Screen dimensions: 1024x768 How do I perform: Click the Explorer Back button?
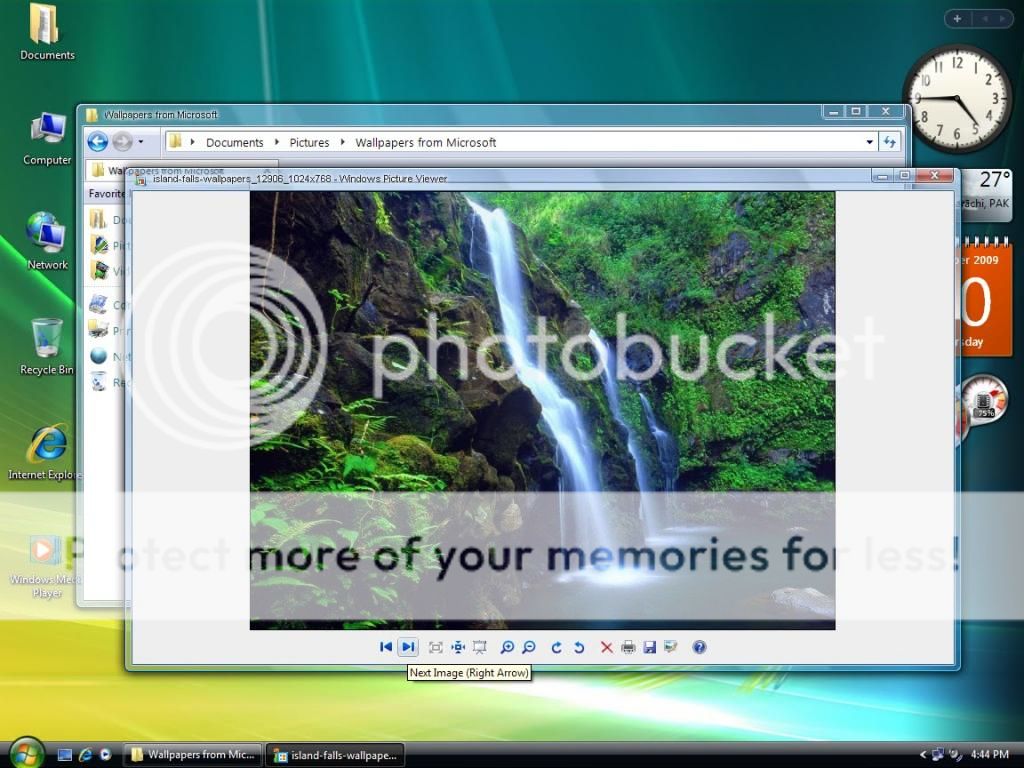pos(98,142)
